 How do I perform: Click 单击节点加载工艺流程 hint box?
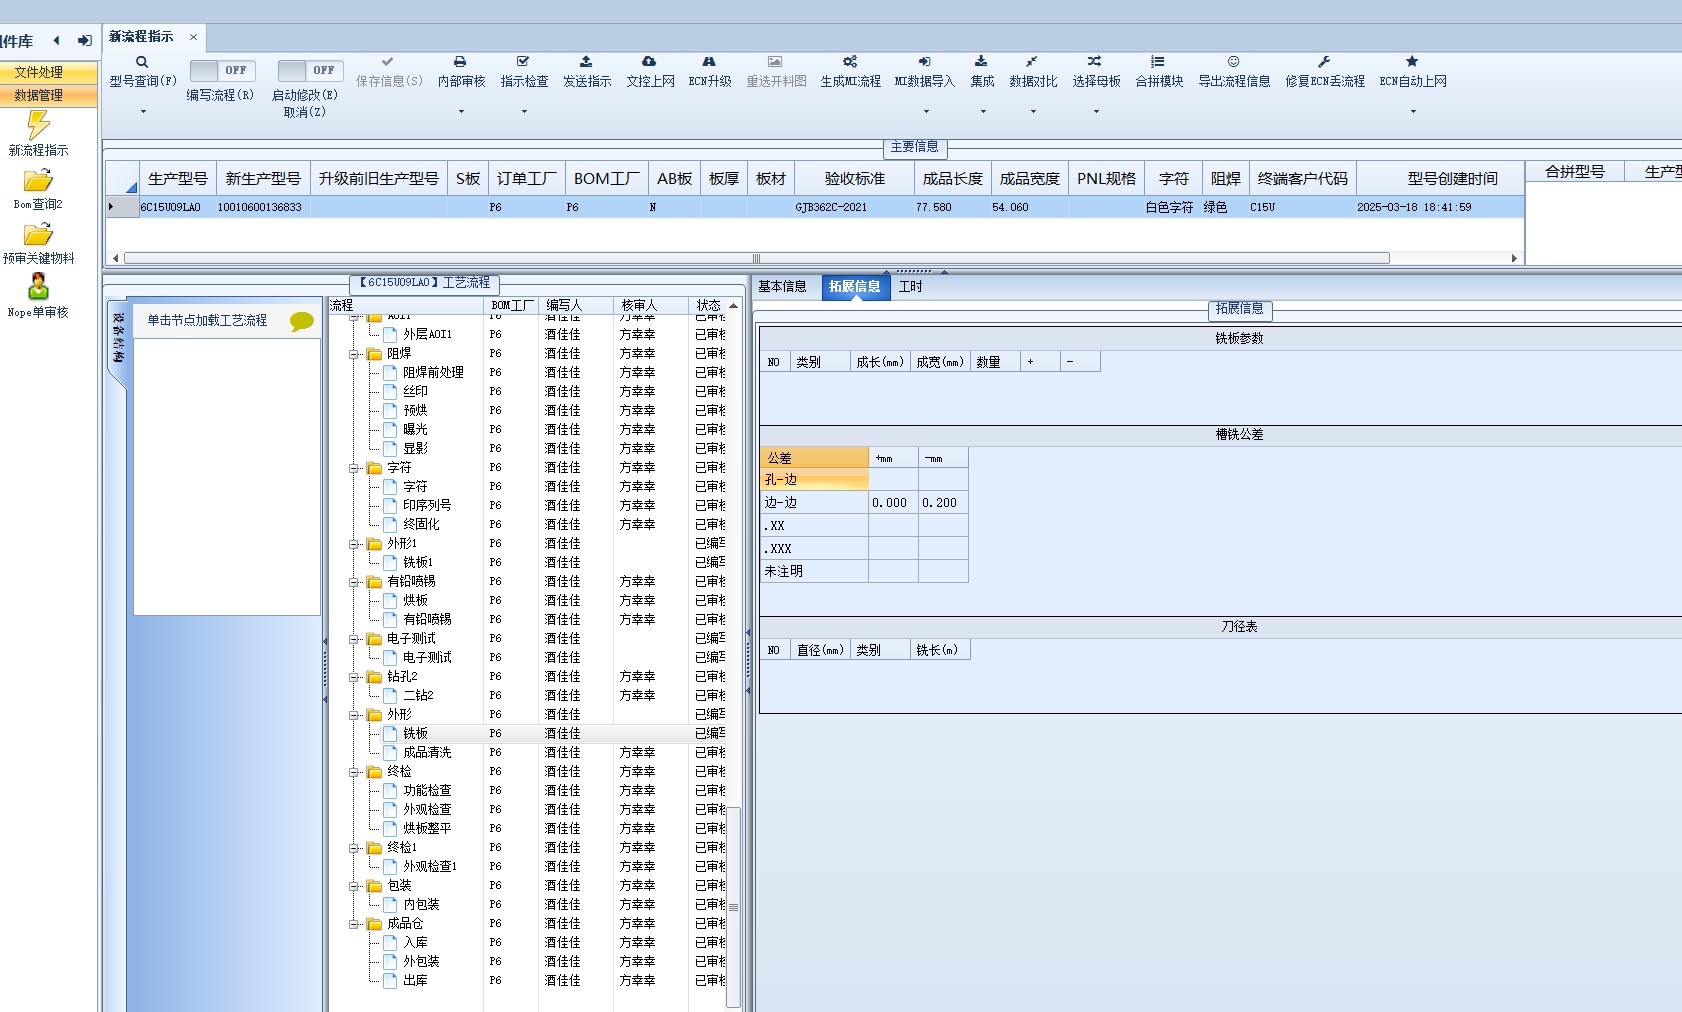[225, 321]
